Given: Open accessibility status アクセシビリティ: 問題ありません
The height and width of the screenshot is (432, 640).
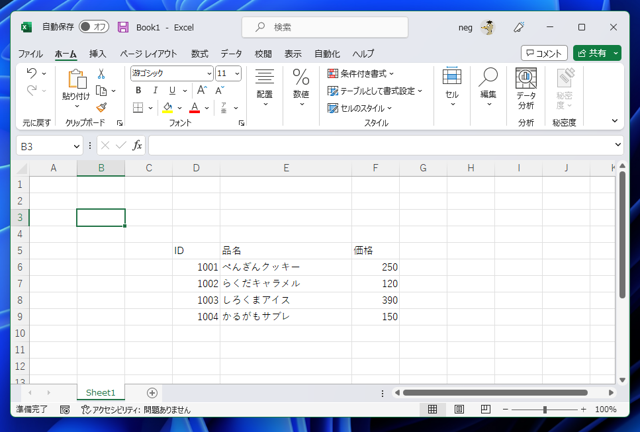Looking at the screenshot, I should (136, 410).
